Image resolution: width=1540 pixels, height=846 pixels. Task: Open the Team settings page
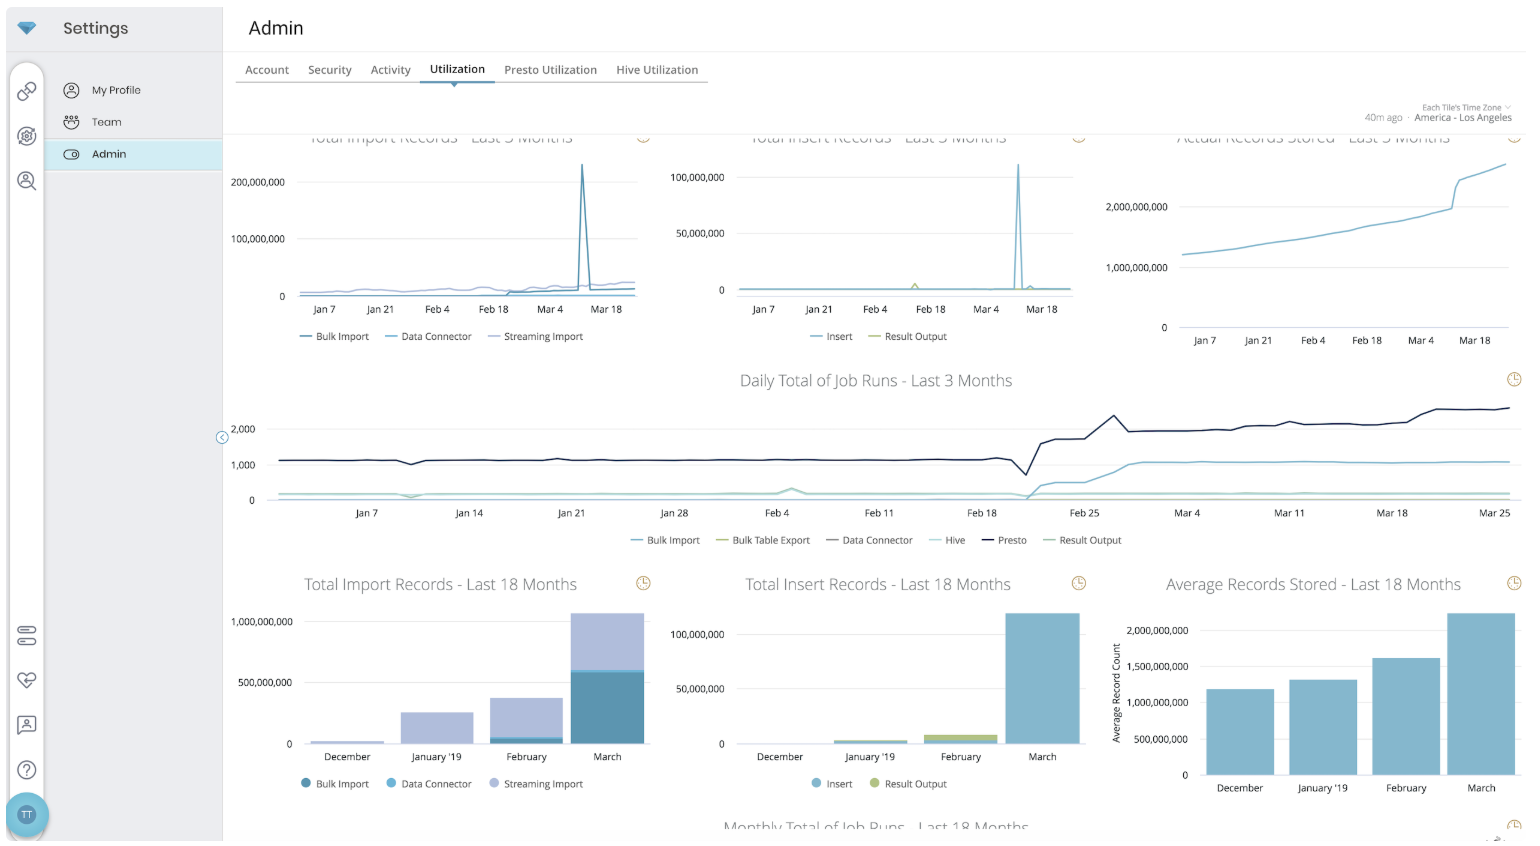pyautogui.click(x=106, y=122)
